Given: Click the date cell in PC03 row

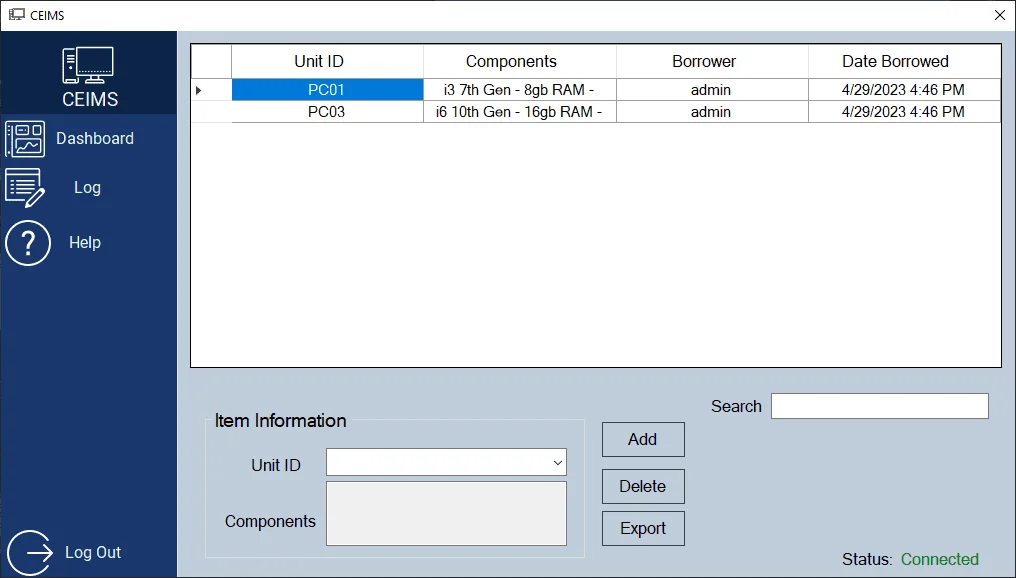Looking at the screenshot, I should pyautogui.click(x=904, y=111).
